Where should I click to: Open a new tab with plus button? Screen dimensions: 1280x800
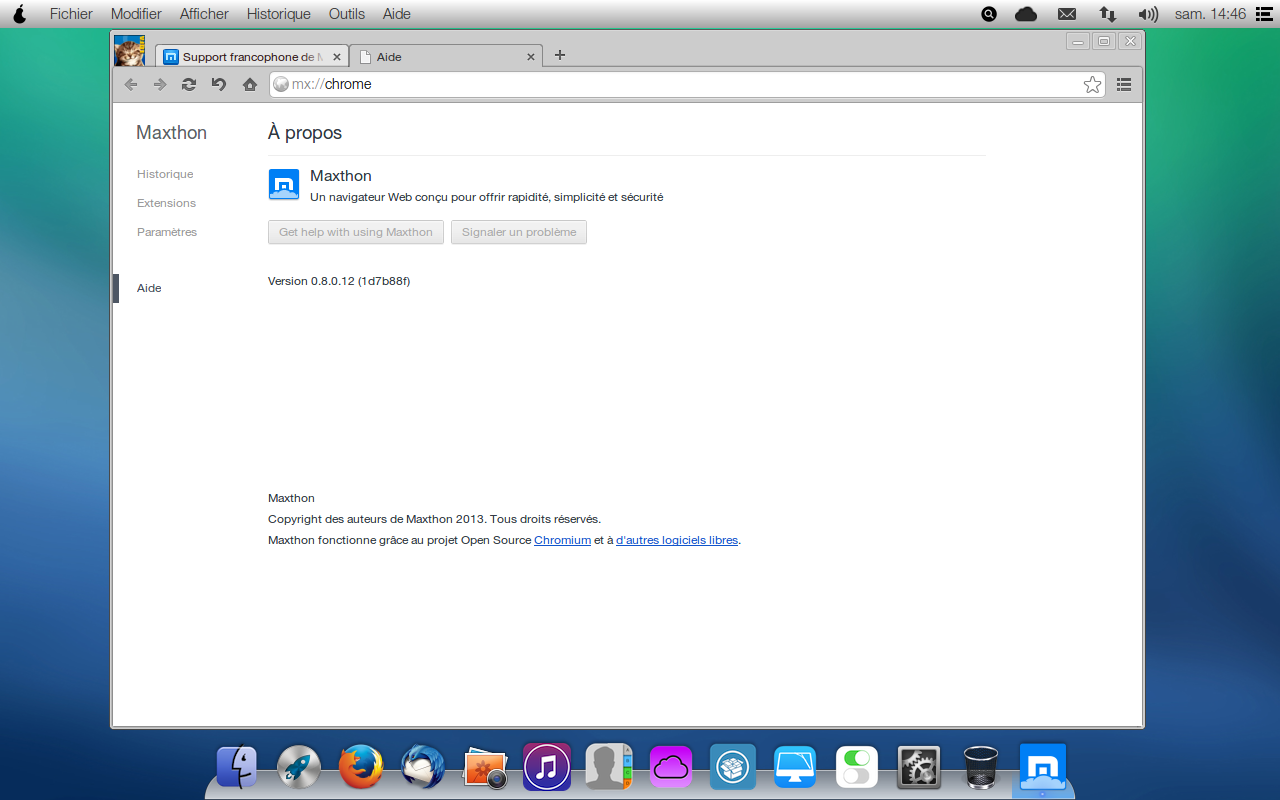pos(560,55)
